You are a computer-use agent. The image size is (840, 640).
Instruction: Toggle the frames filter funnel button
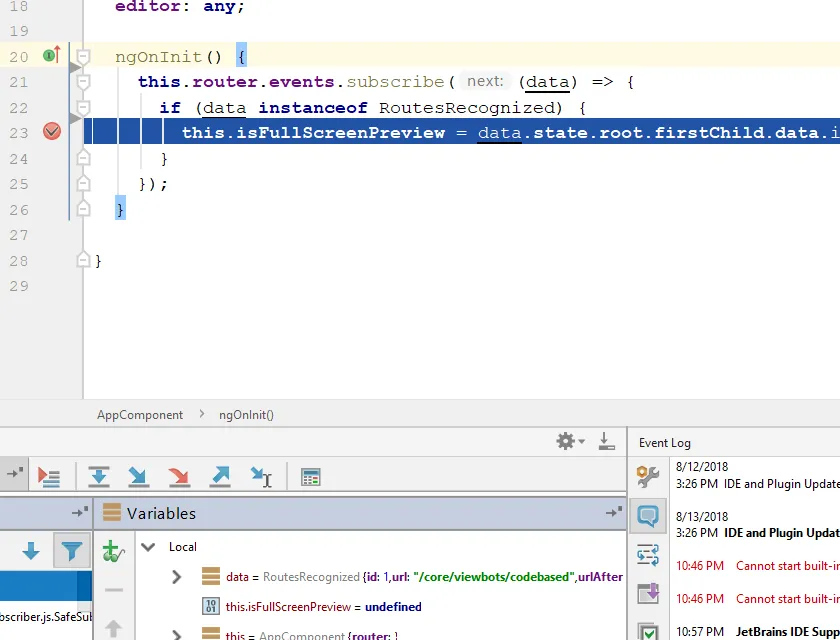pyautogui.click(x=71, y=551)
